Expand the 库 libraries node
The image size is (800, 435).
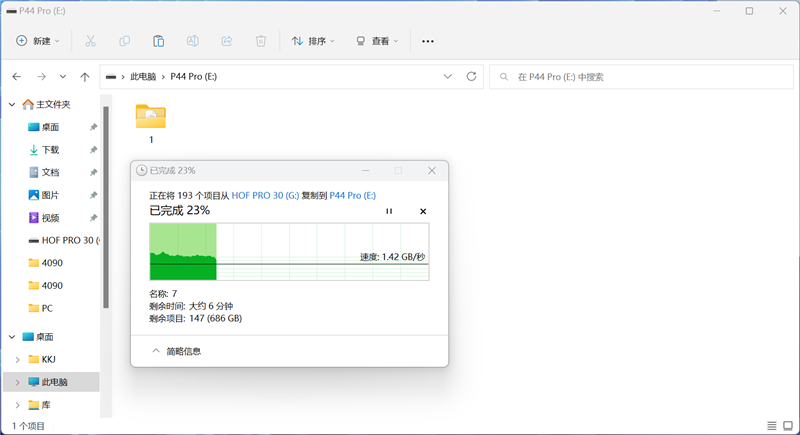(x=17, y=405)
